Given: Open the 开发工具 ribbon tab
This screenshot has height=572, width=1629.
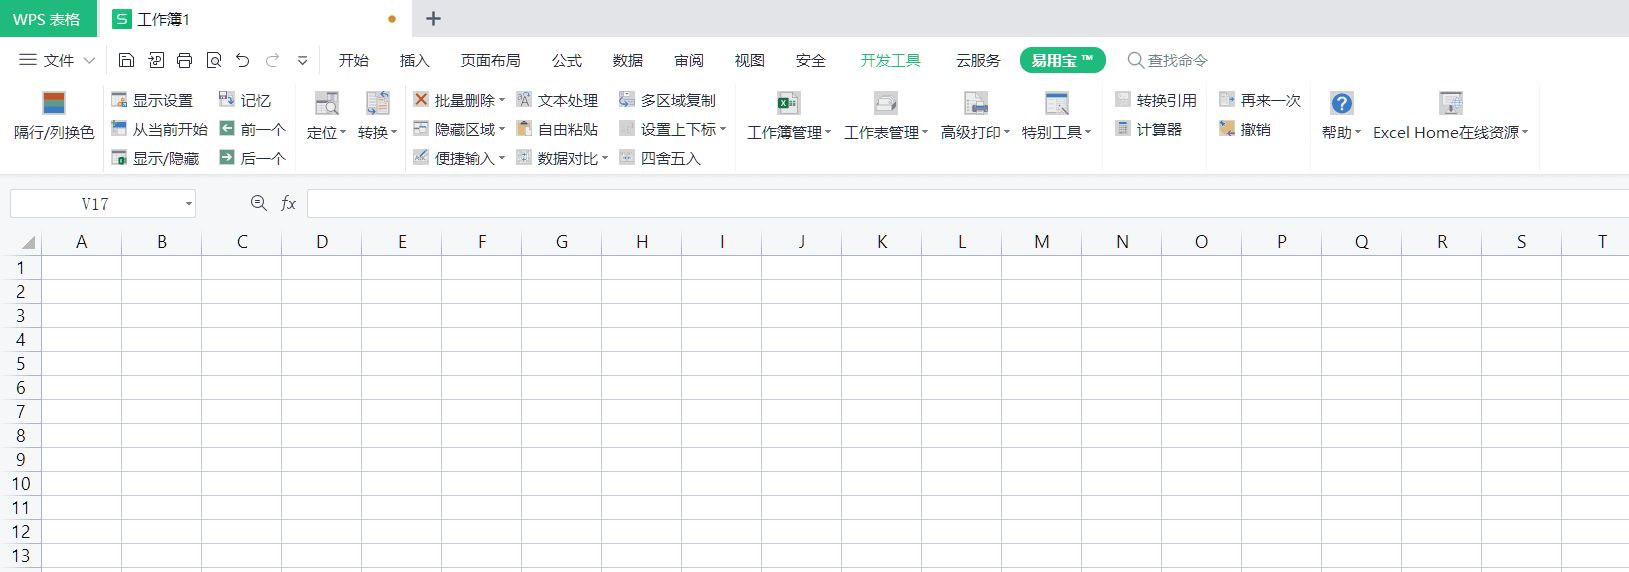Looking at the screenshot, I should point(890,60).
